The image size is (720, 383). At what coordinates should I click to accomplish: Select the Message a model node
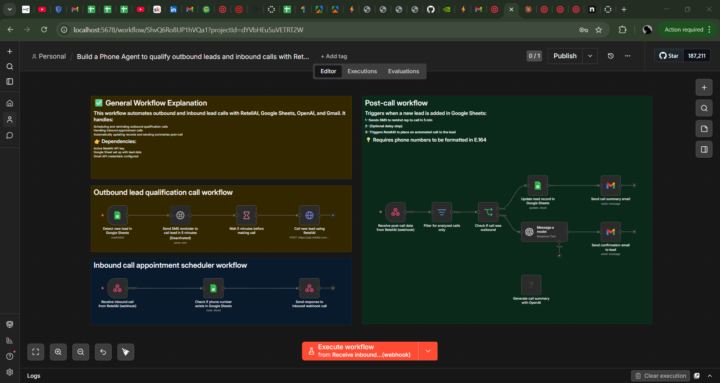[544, 232]
